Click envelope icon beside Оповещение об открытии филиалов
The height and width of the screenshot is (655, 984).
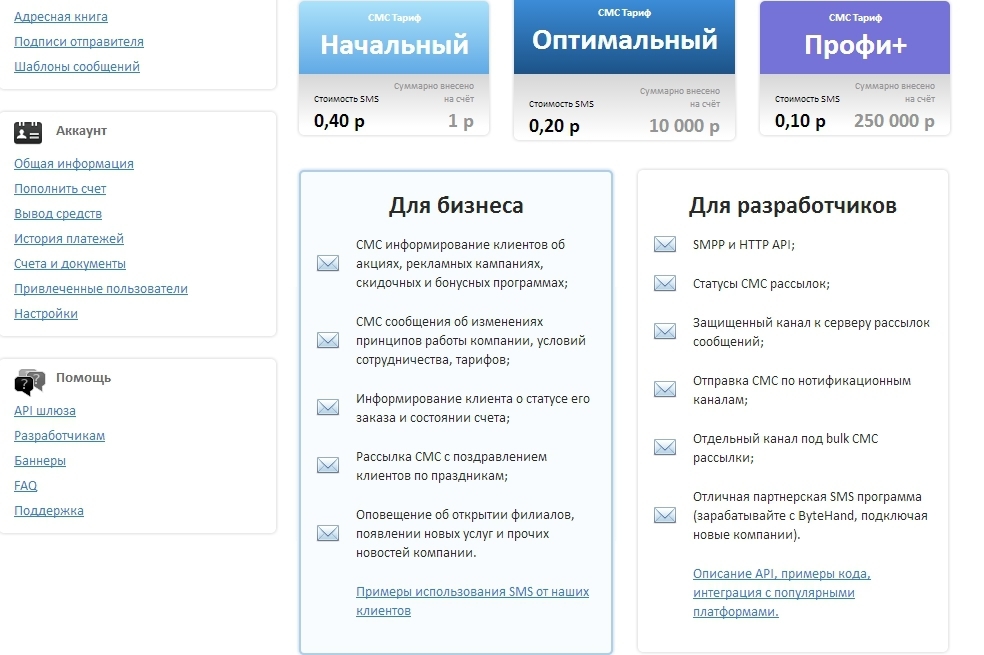point(328,533)
